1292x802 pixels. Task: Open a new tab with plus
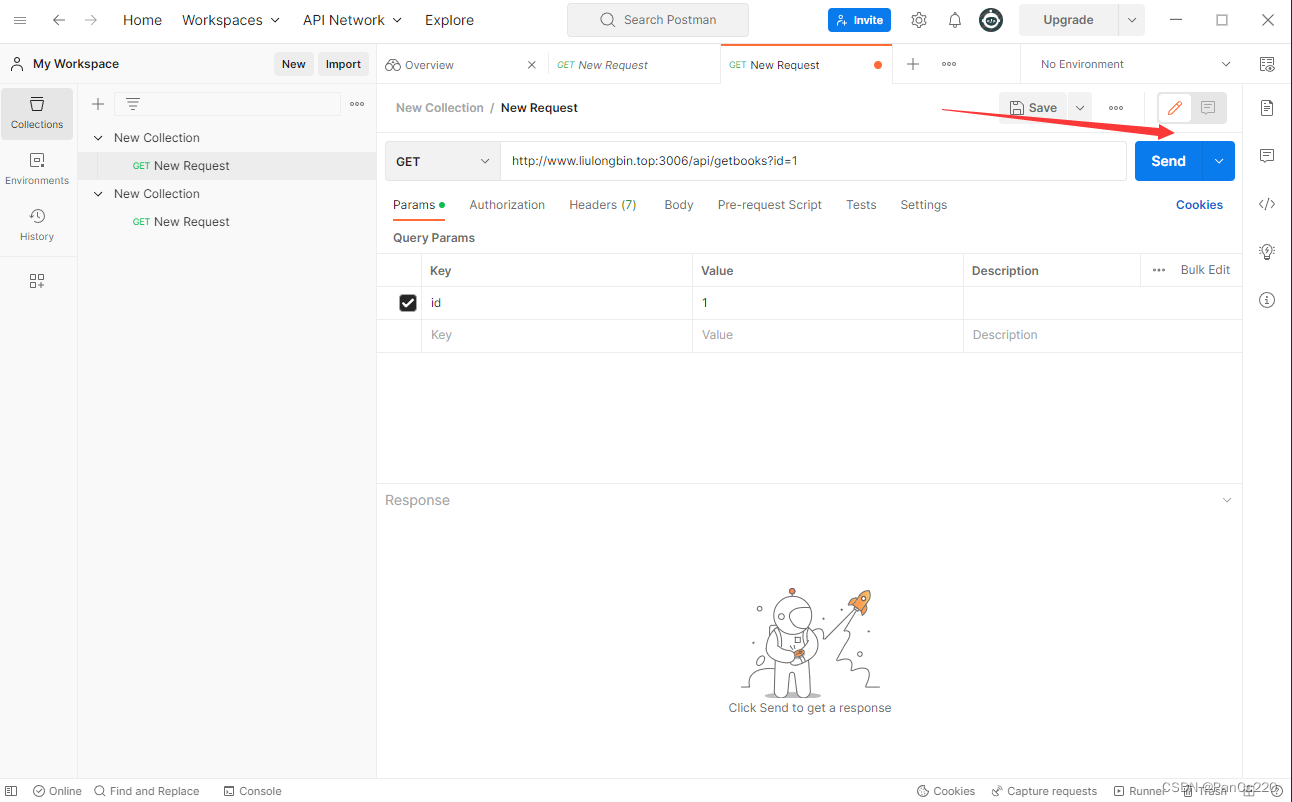pos(913,64)
